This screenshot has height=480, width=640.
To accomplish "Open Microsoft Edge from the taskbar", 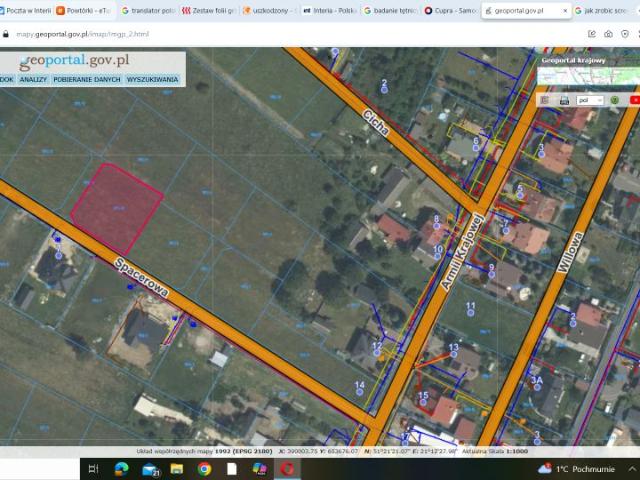I will click(x=122, y=469).
